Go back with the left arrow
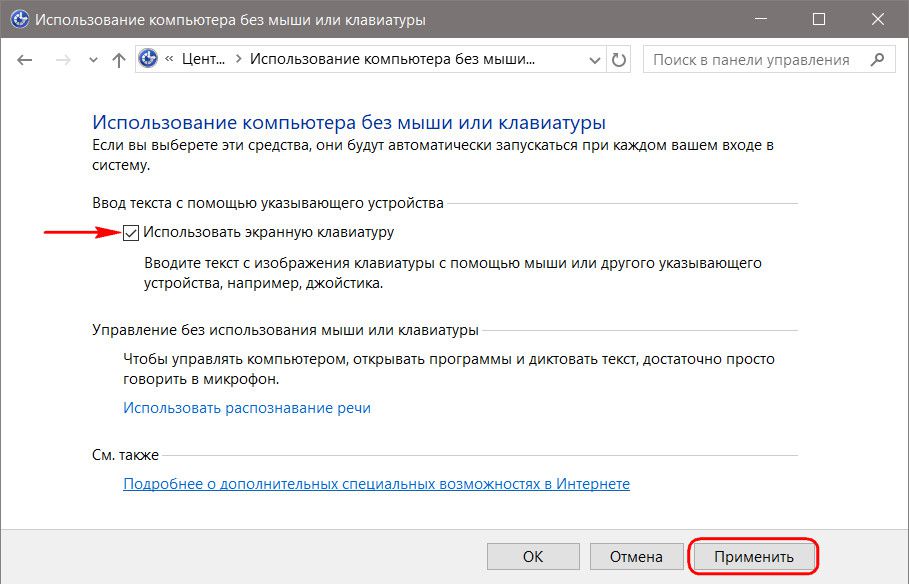 24,60
